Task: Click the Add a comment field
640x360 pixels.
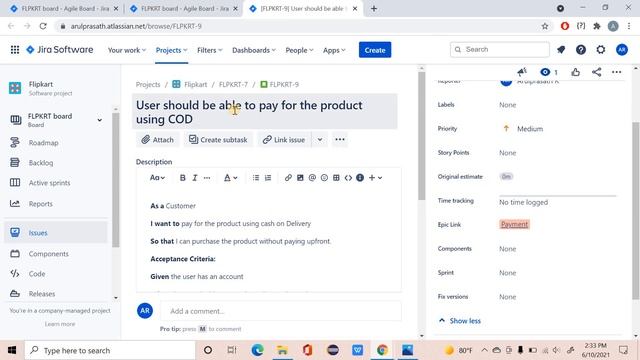Action: pos(281,311)
